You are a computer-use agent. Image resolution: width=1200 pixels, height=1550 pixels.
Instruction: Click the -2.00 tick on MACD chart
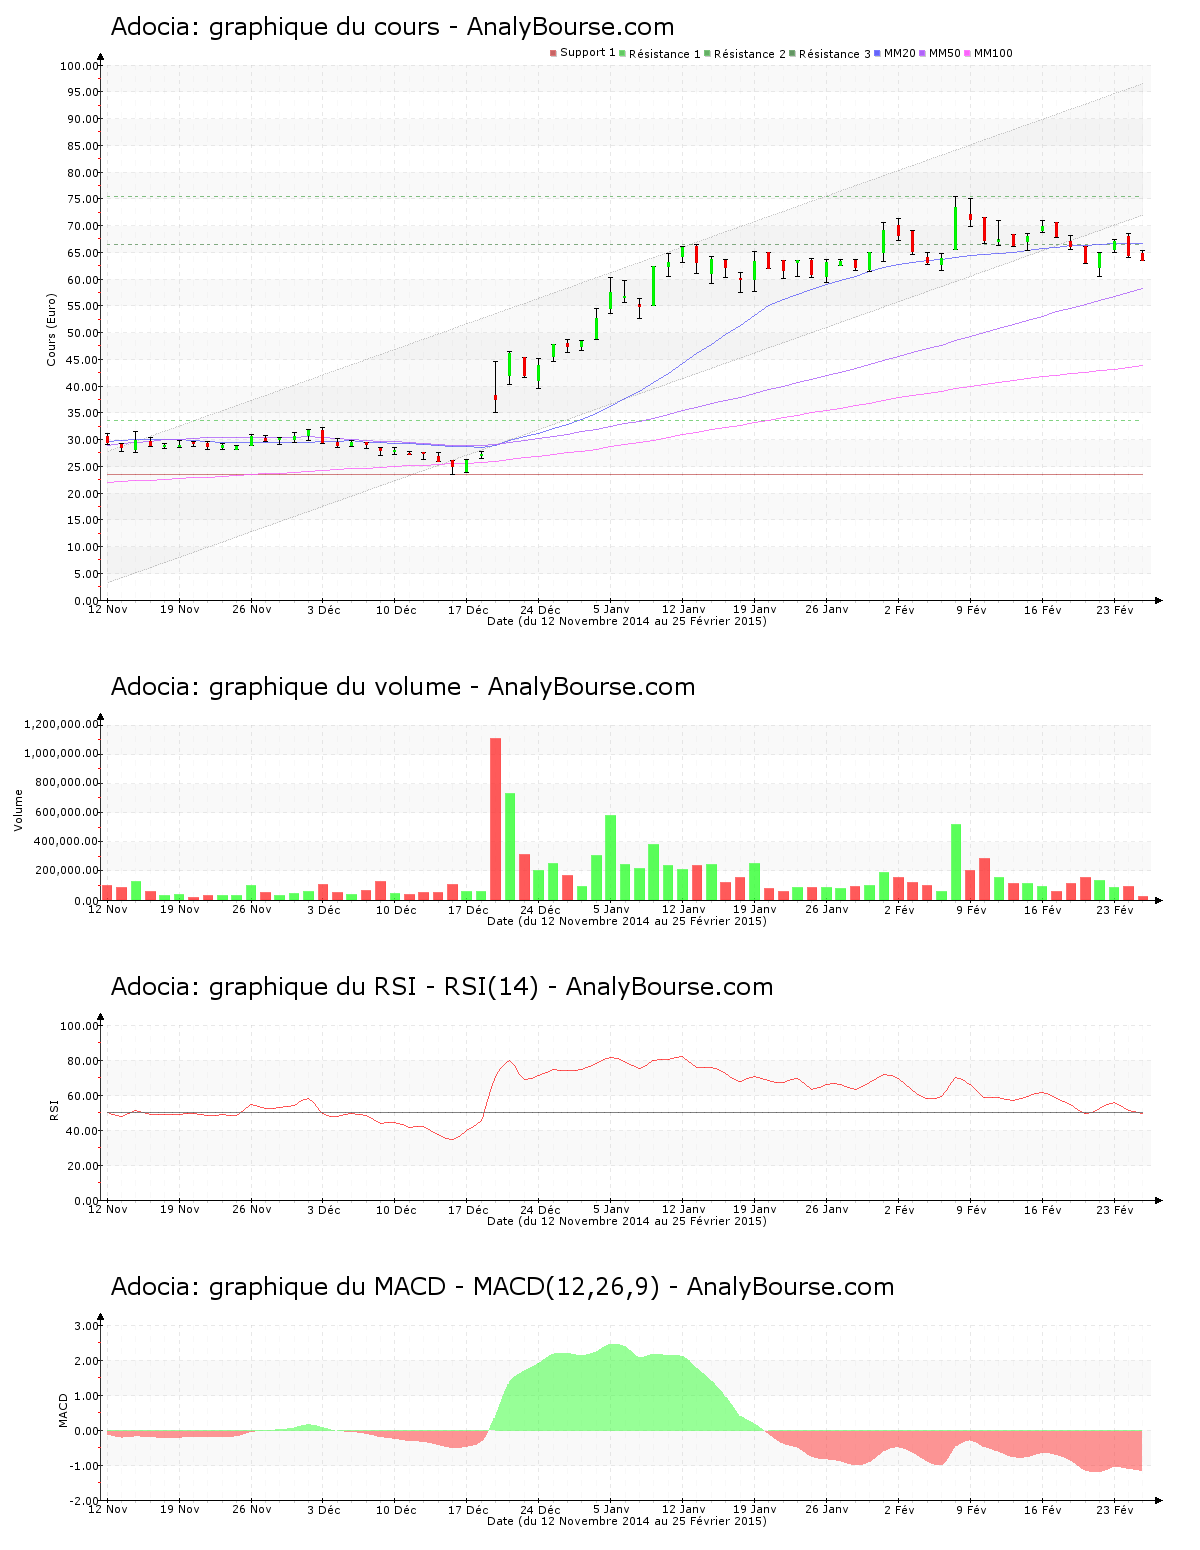tap(84, 1501)
